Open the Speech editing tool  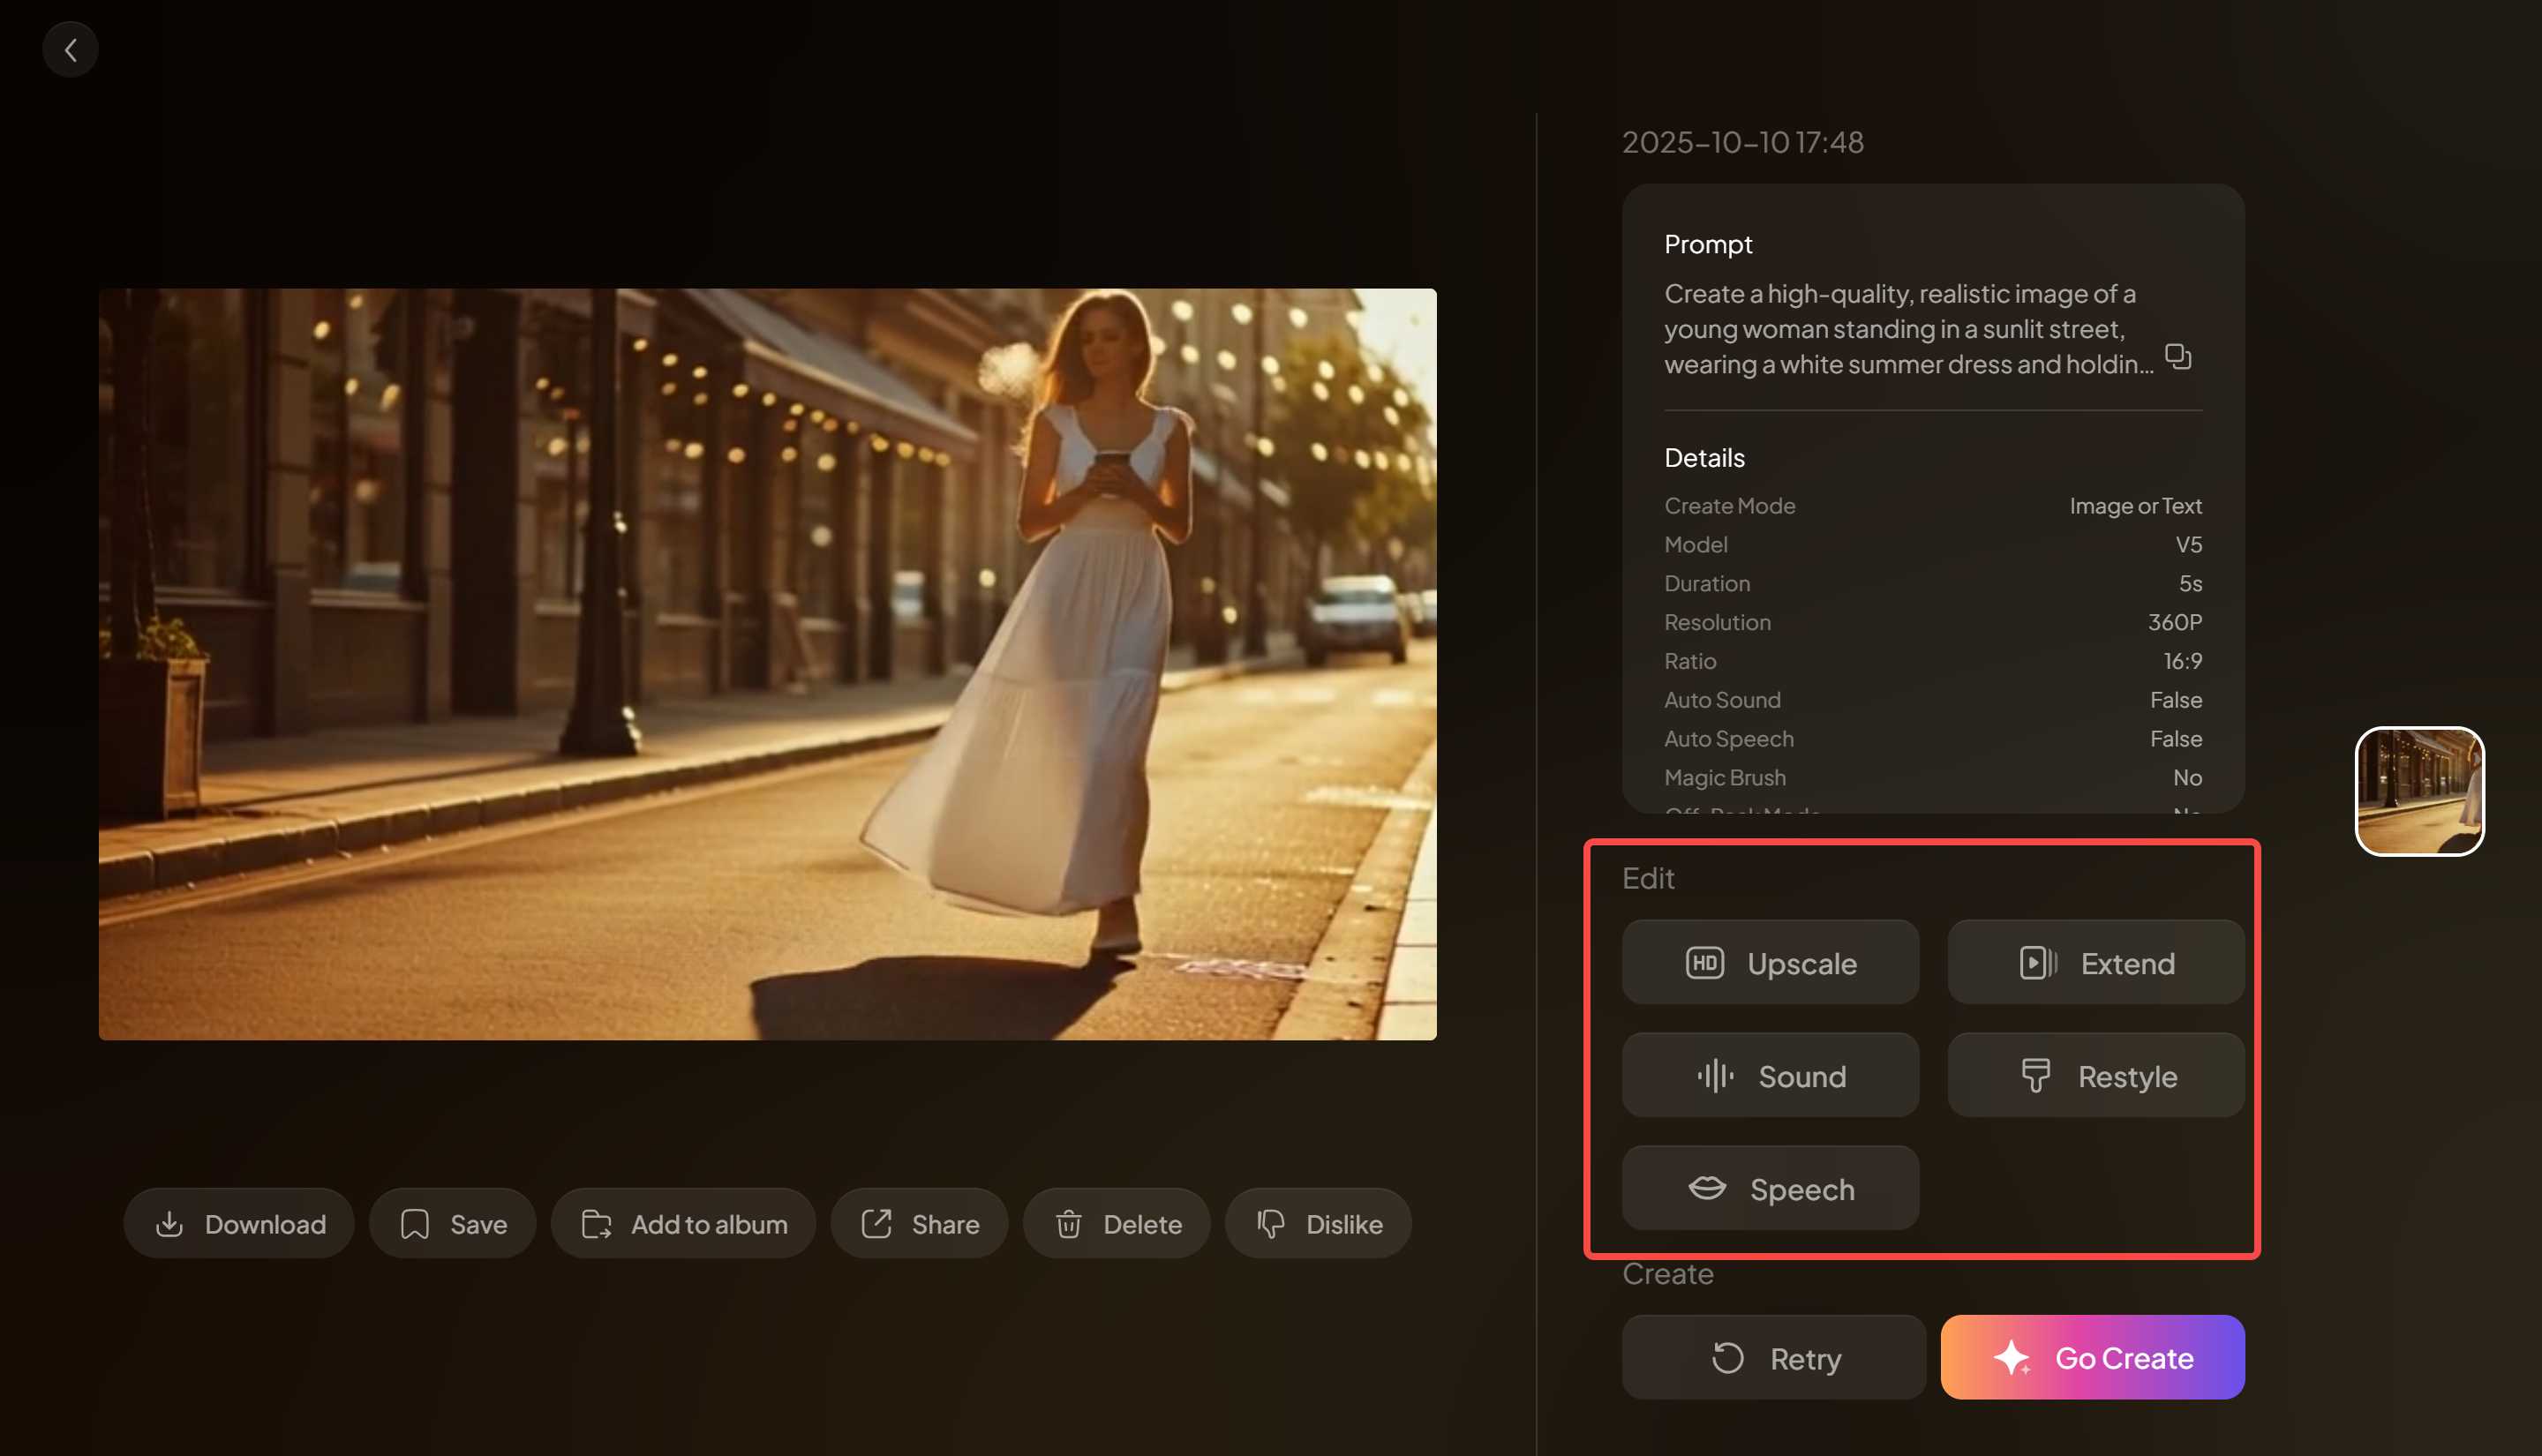pos(1769,1188)
